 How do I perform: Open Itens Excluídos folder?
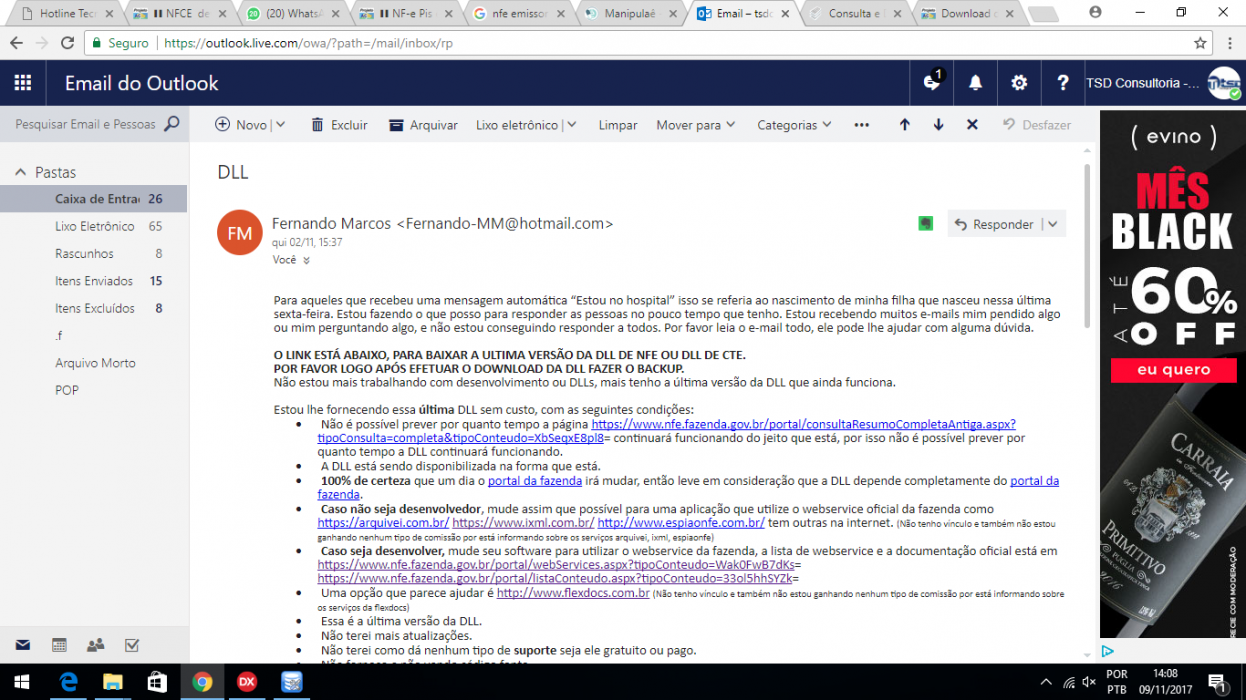[x=93, y=308]
